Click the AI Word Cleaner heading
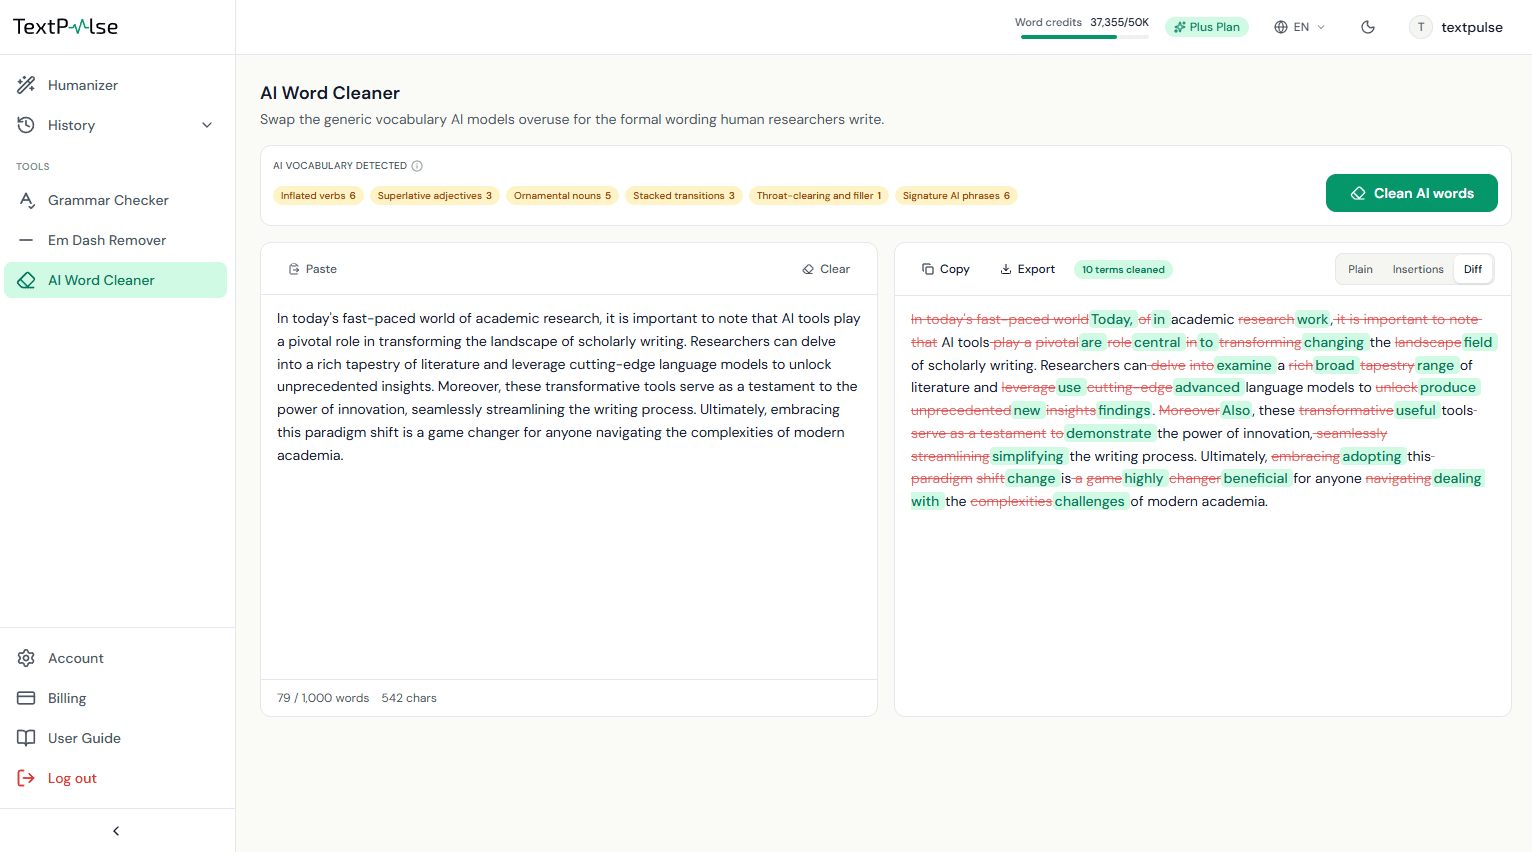The image size is (1532, 852). point(330,93)
